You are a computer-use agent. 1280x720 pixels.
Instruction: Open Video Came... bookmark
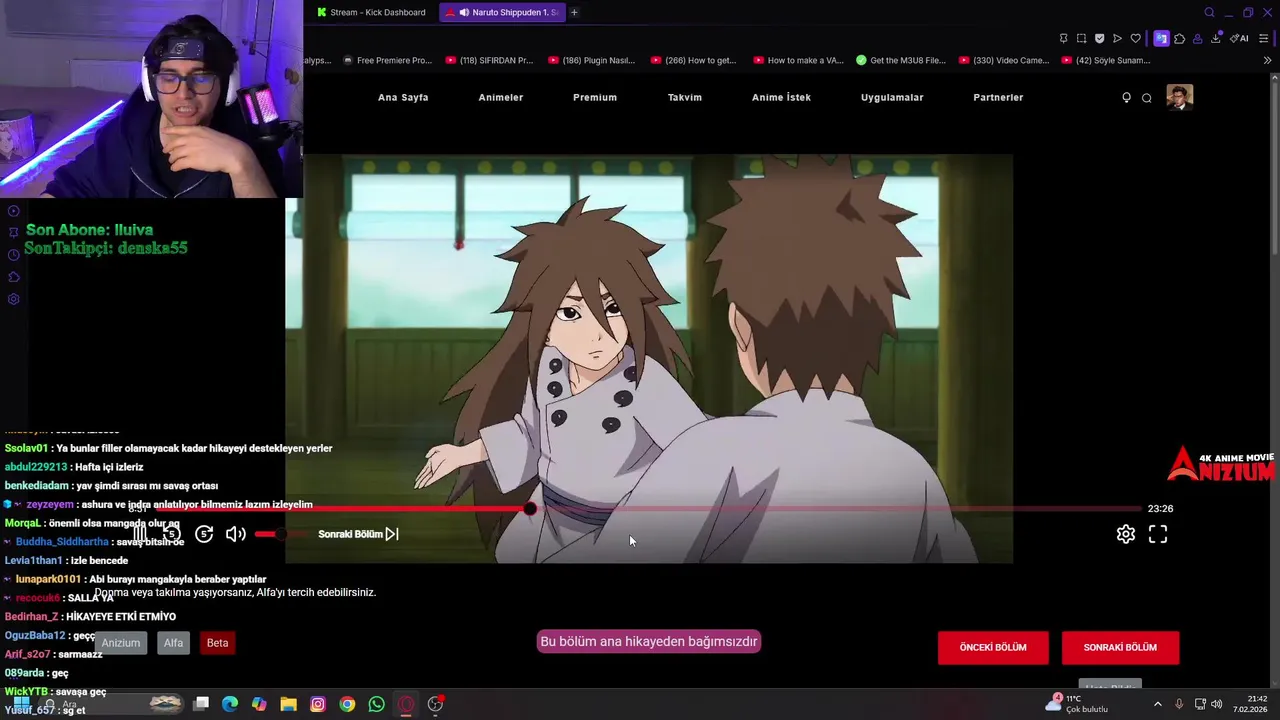[1004, 60]
